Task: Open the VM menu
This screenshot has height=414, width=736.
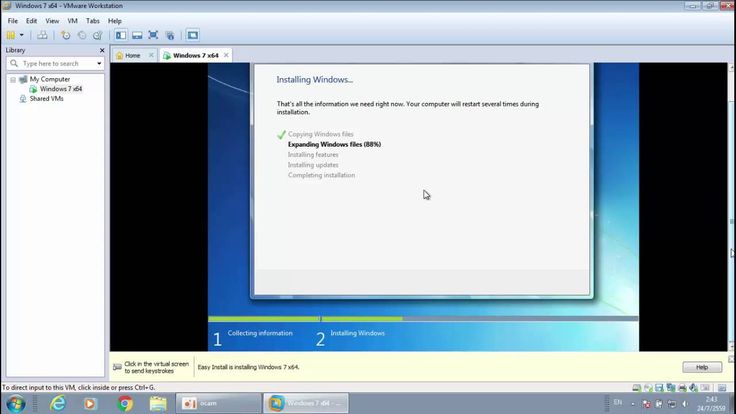Action: point(72,21)
